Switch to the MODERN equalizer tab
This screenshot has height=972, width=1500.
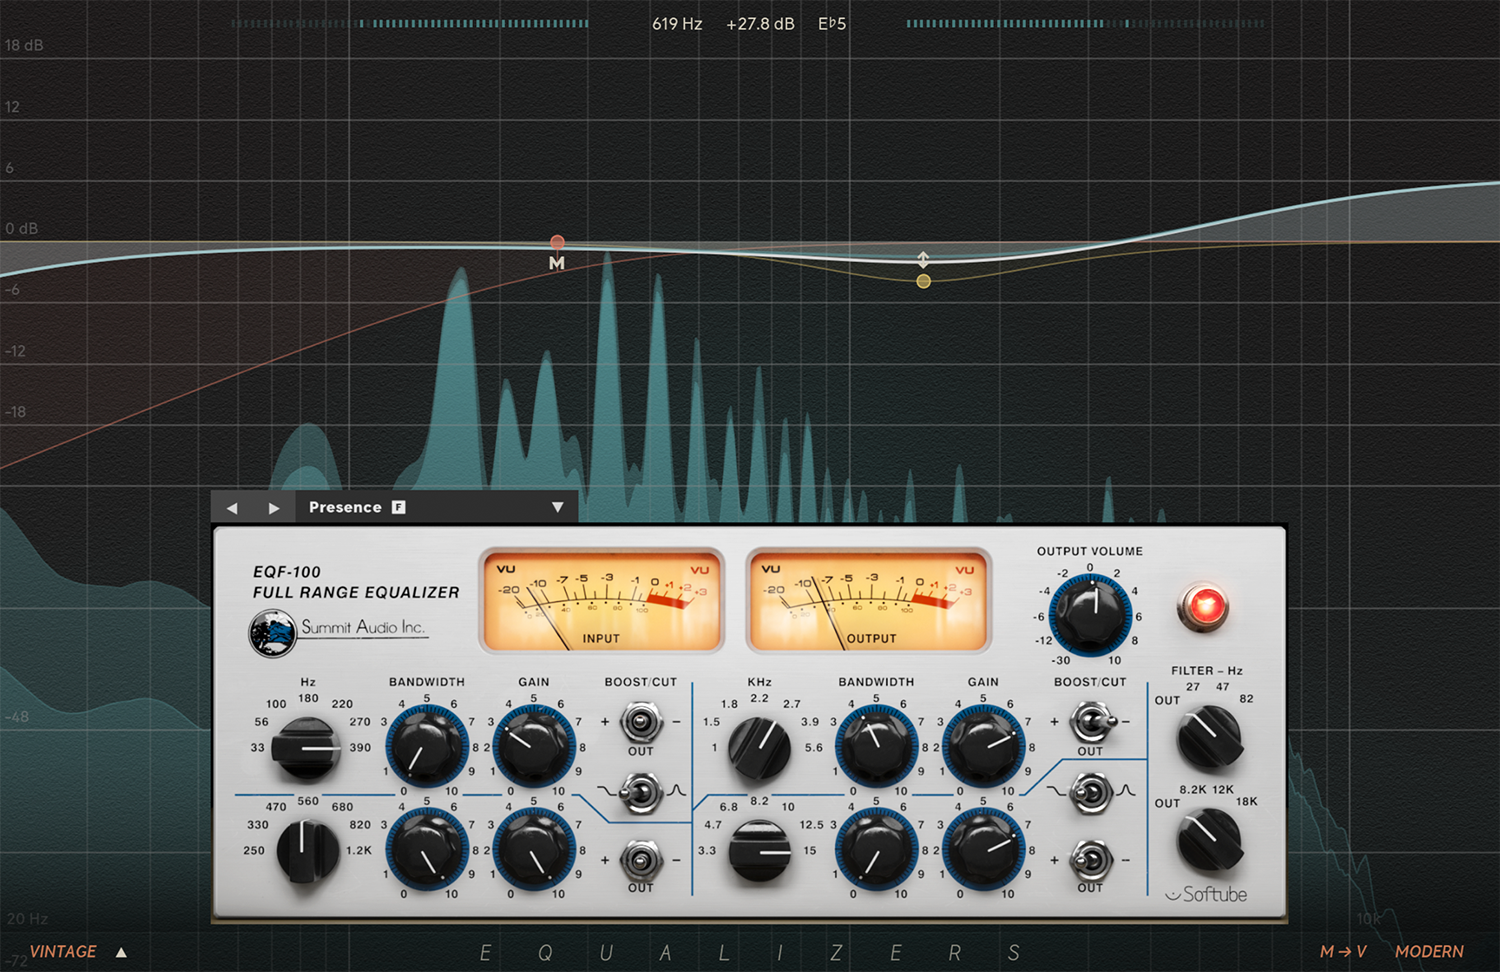[x=1428, y=952]
